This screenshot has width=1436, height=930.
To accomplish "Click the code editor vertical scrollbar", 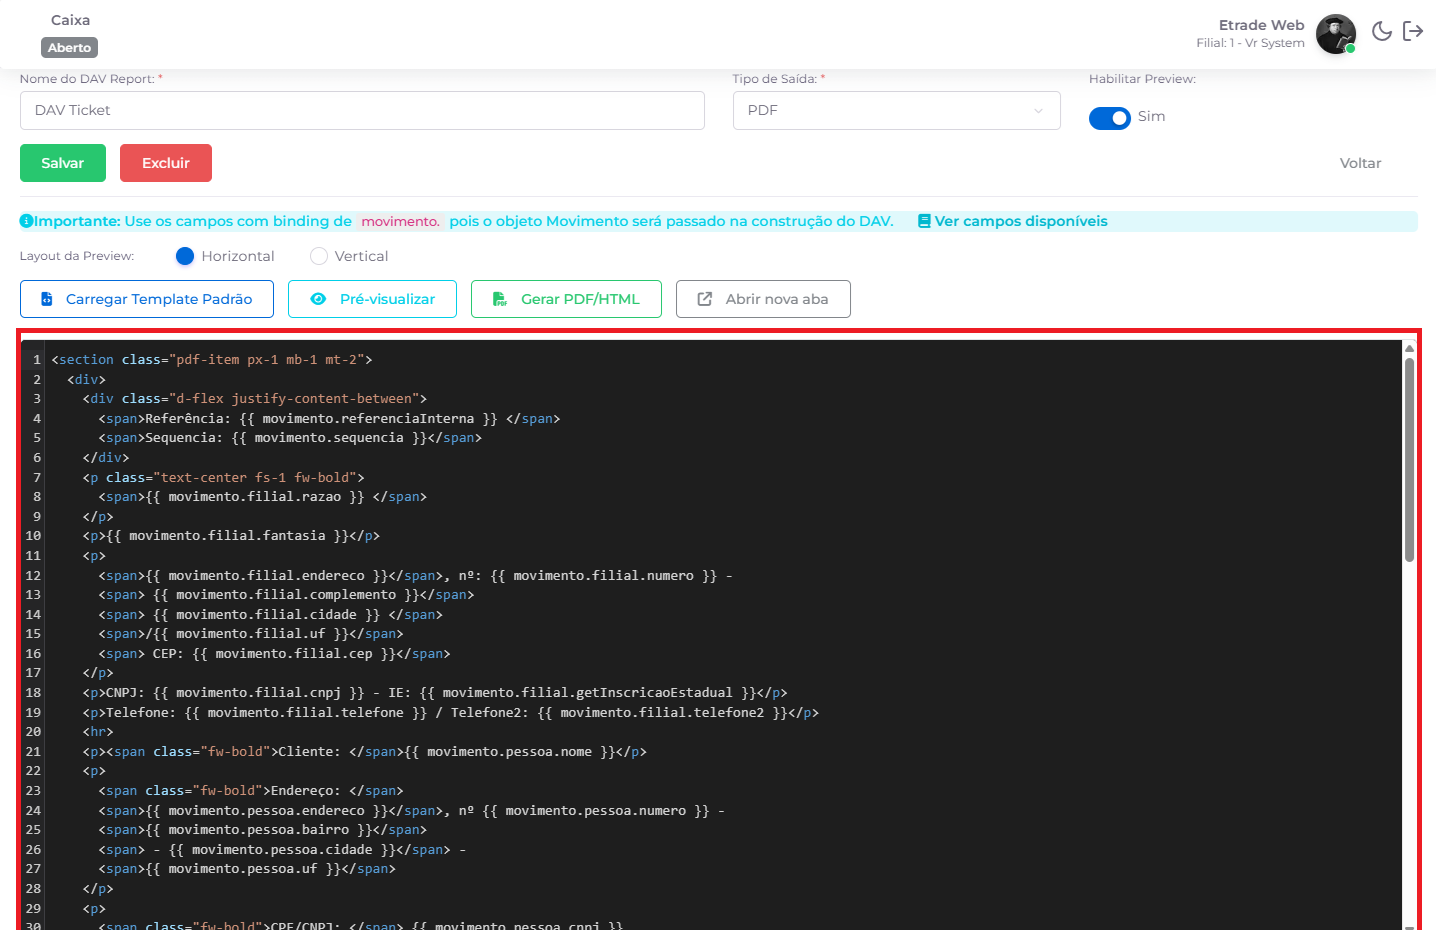I will pos(1409,460).
